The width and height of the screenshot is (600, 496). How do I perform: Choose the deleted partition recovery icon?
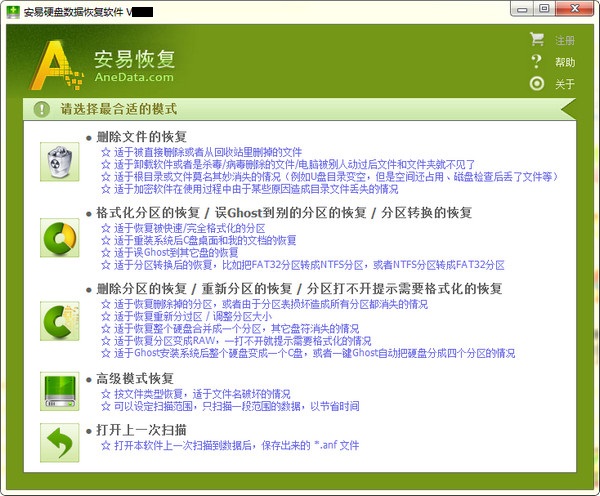click(59, 321)
